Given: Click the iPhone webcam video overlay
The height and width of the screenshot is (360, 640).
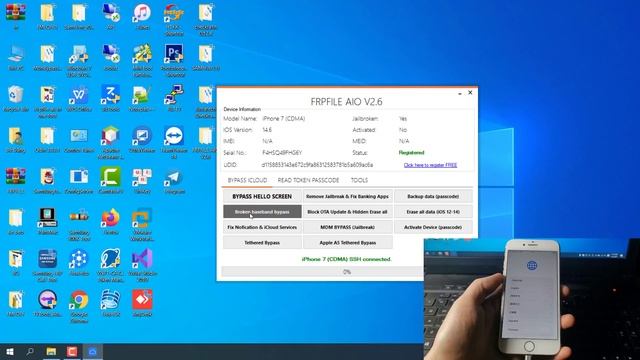Looking at the screenshot, I should pos(532,299).
